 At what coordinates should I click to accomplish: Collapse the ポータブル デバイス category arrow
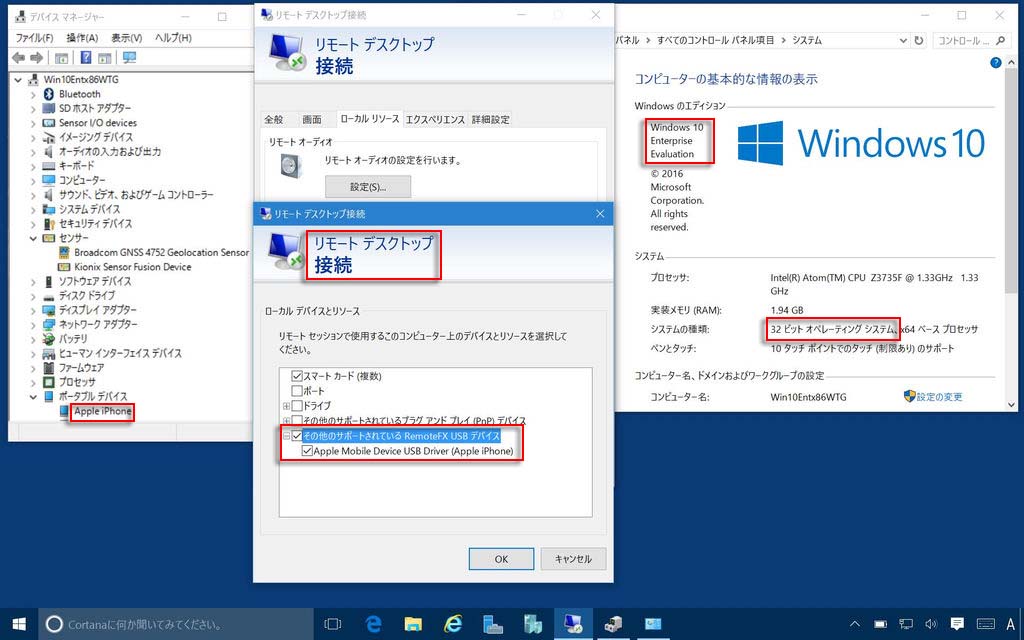tap(33, 396)
